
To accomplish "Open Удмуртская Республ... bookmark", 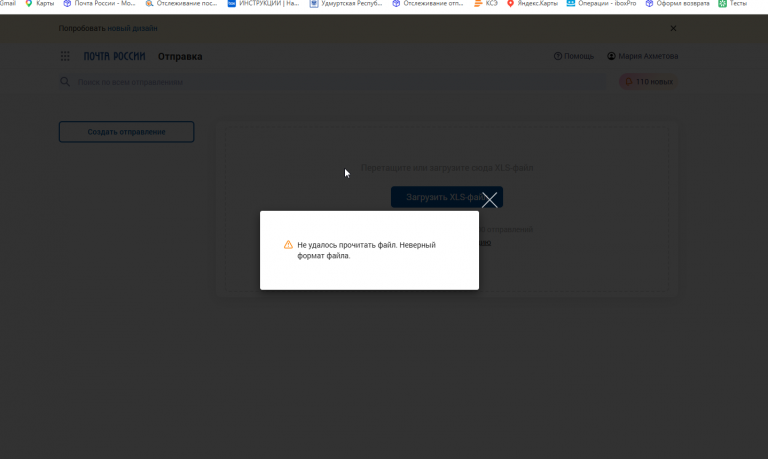I will point(346,3).
